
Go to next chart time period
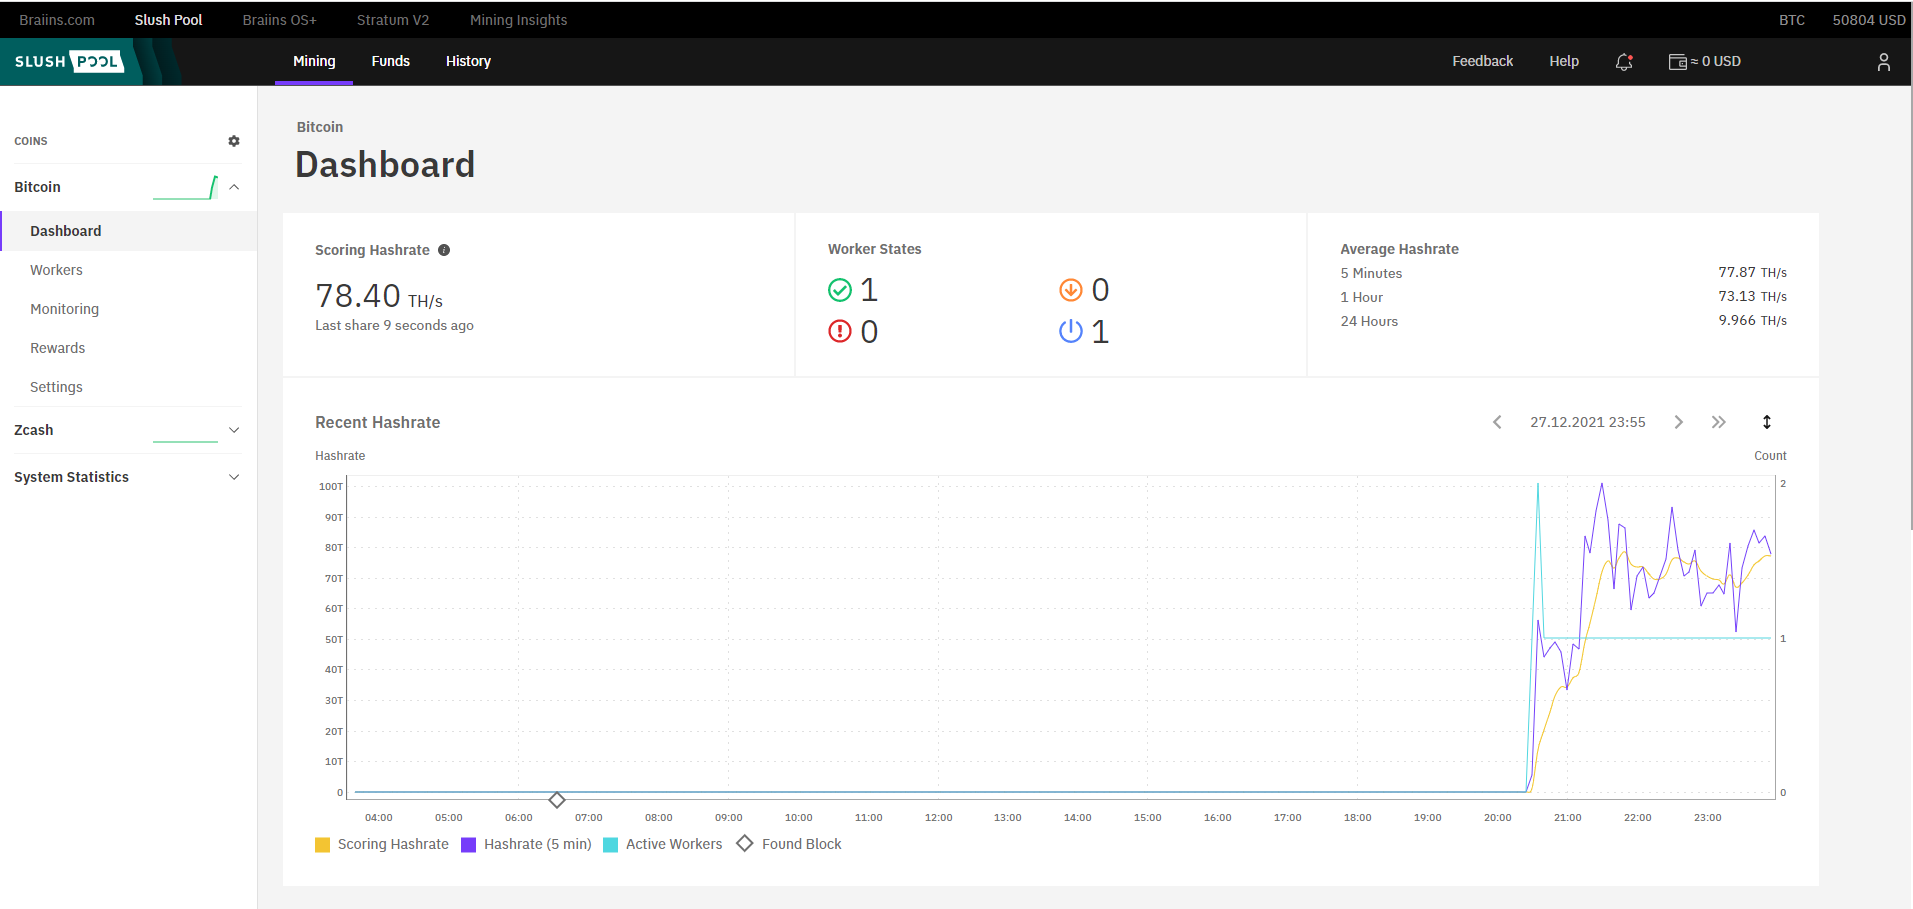1679,422
